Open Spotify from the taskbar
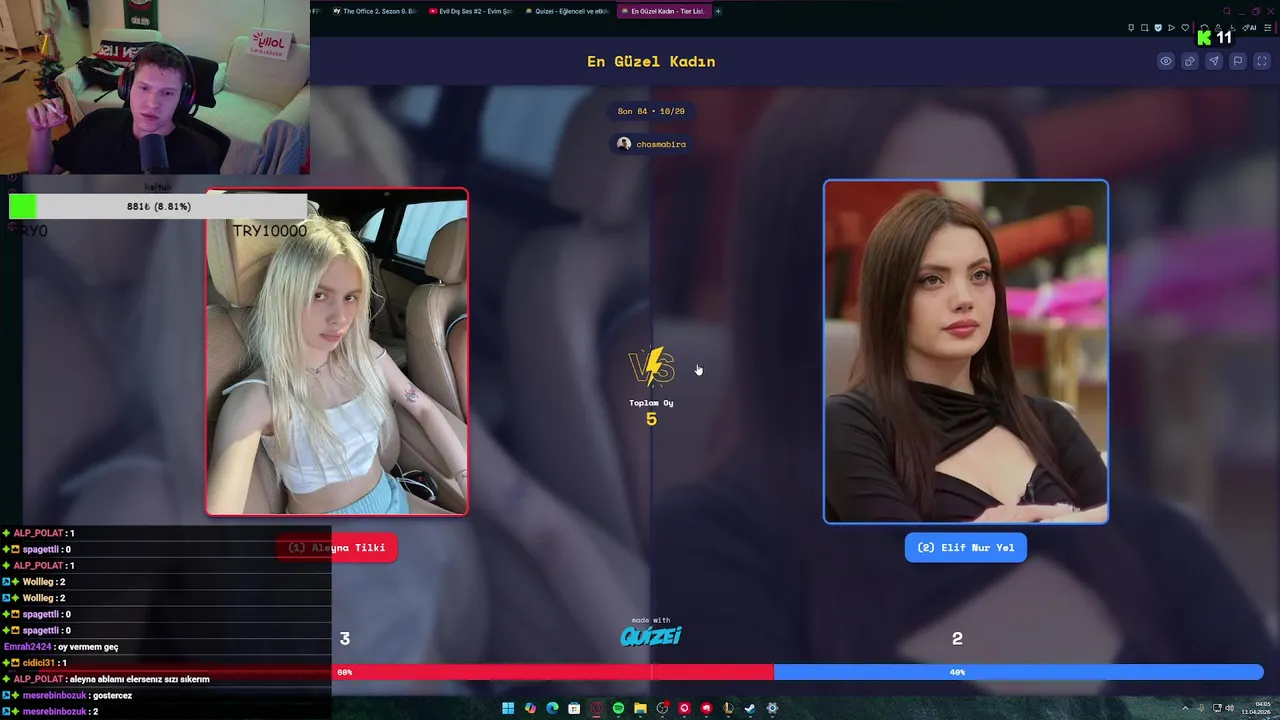Viewport: 1280px width, 720px height. tap(618, 708)
